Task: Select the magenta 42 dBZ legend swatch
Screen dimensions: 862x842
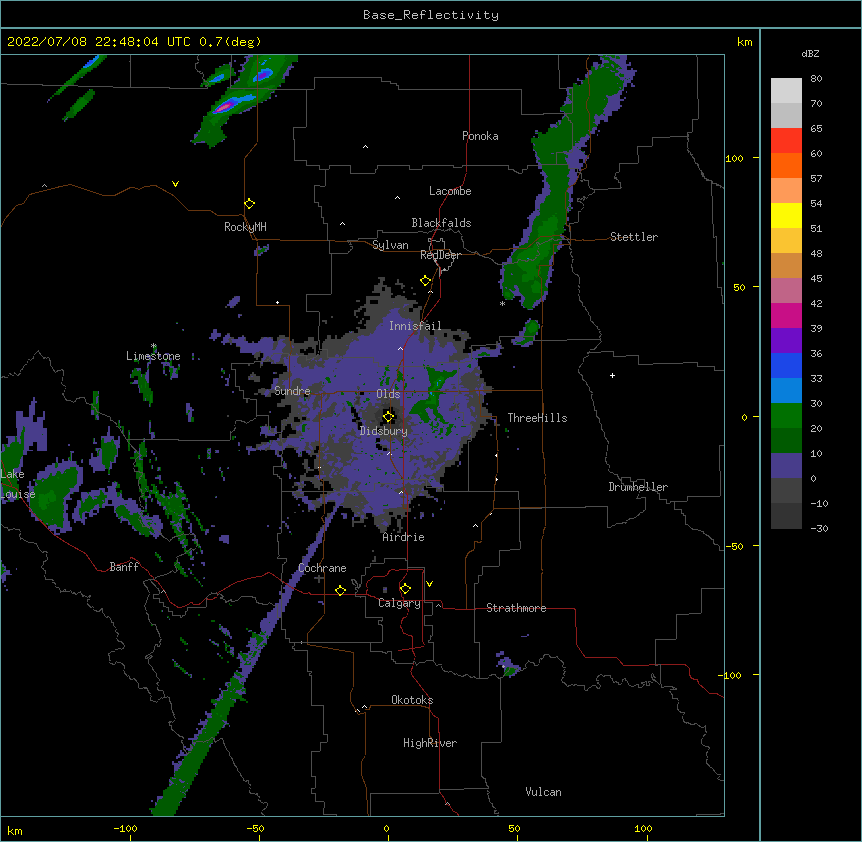Action: [786, 315]
